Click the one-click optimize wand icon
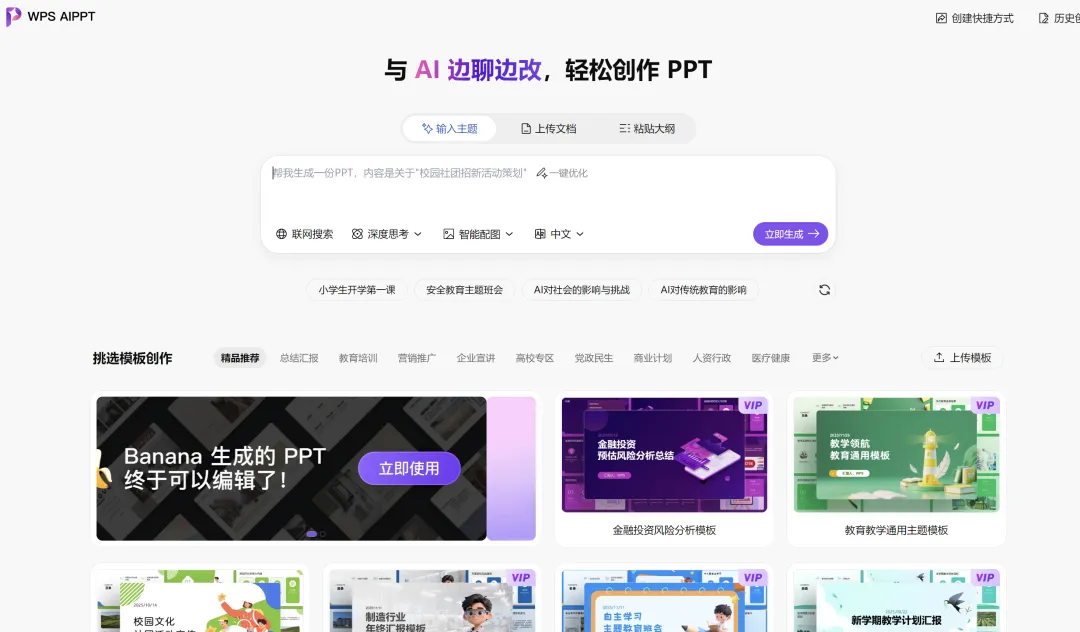The image size is (1080, 632). (542, 173)
